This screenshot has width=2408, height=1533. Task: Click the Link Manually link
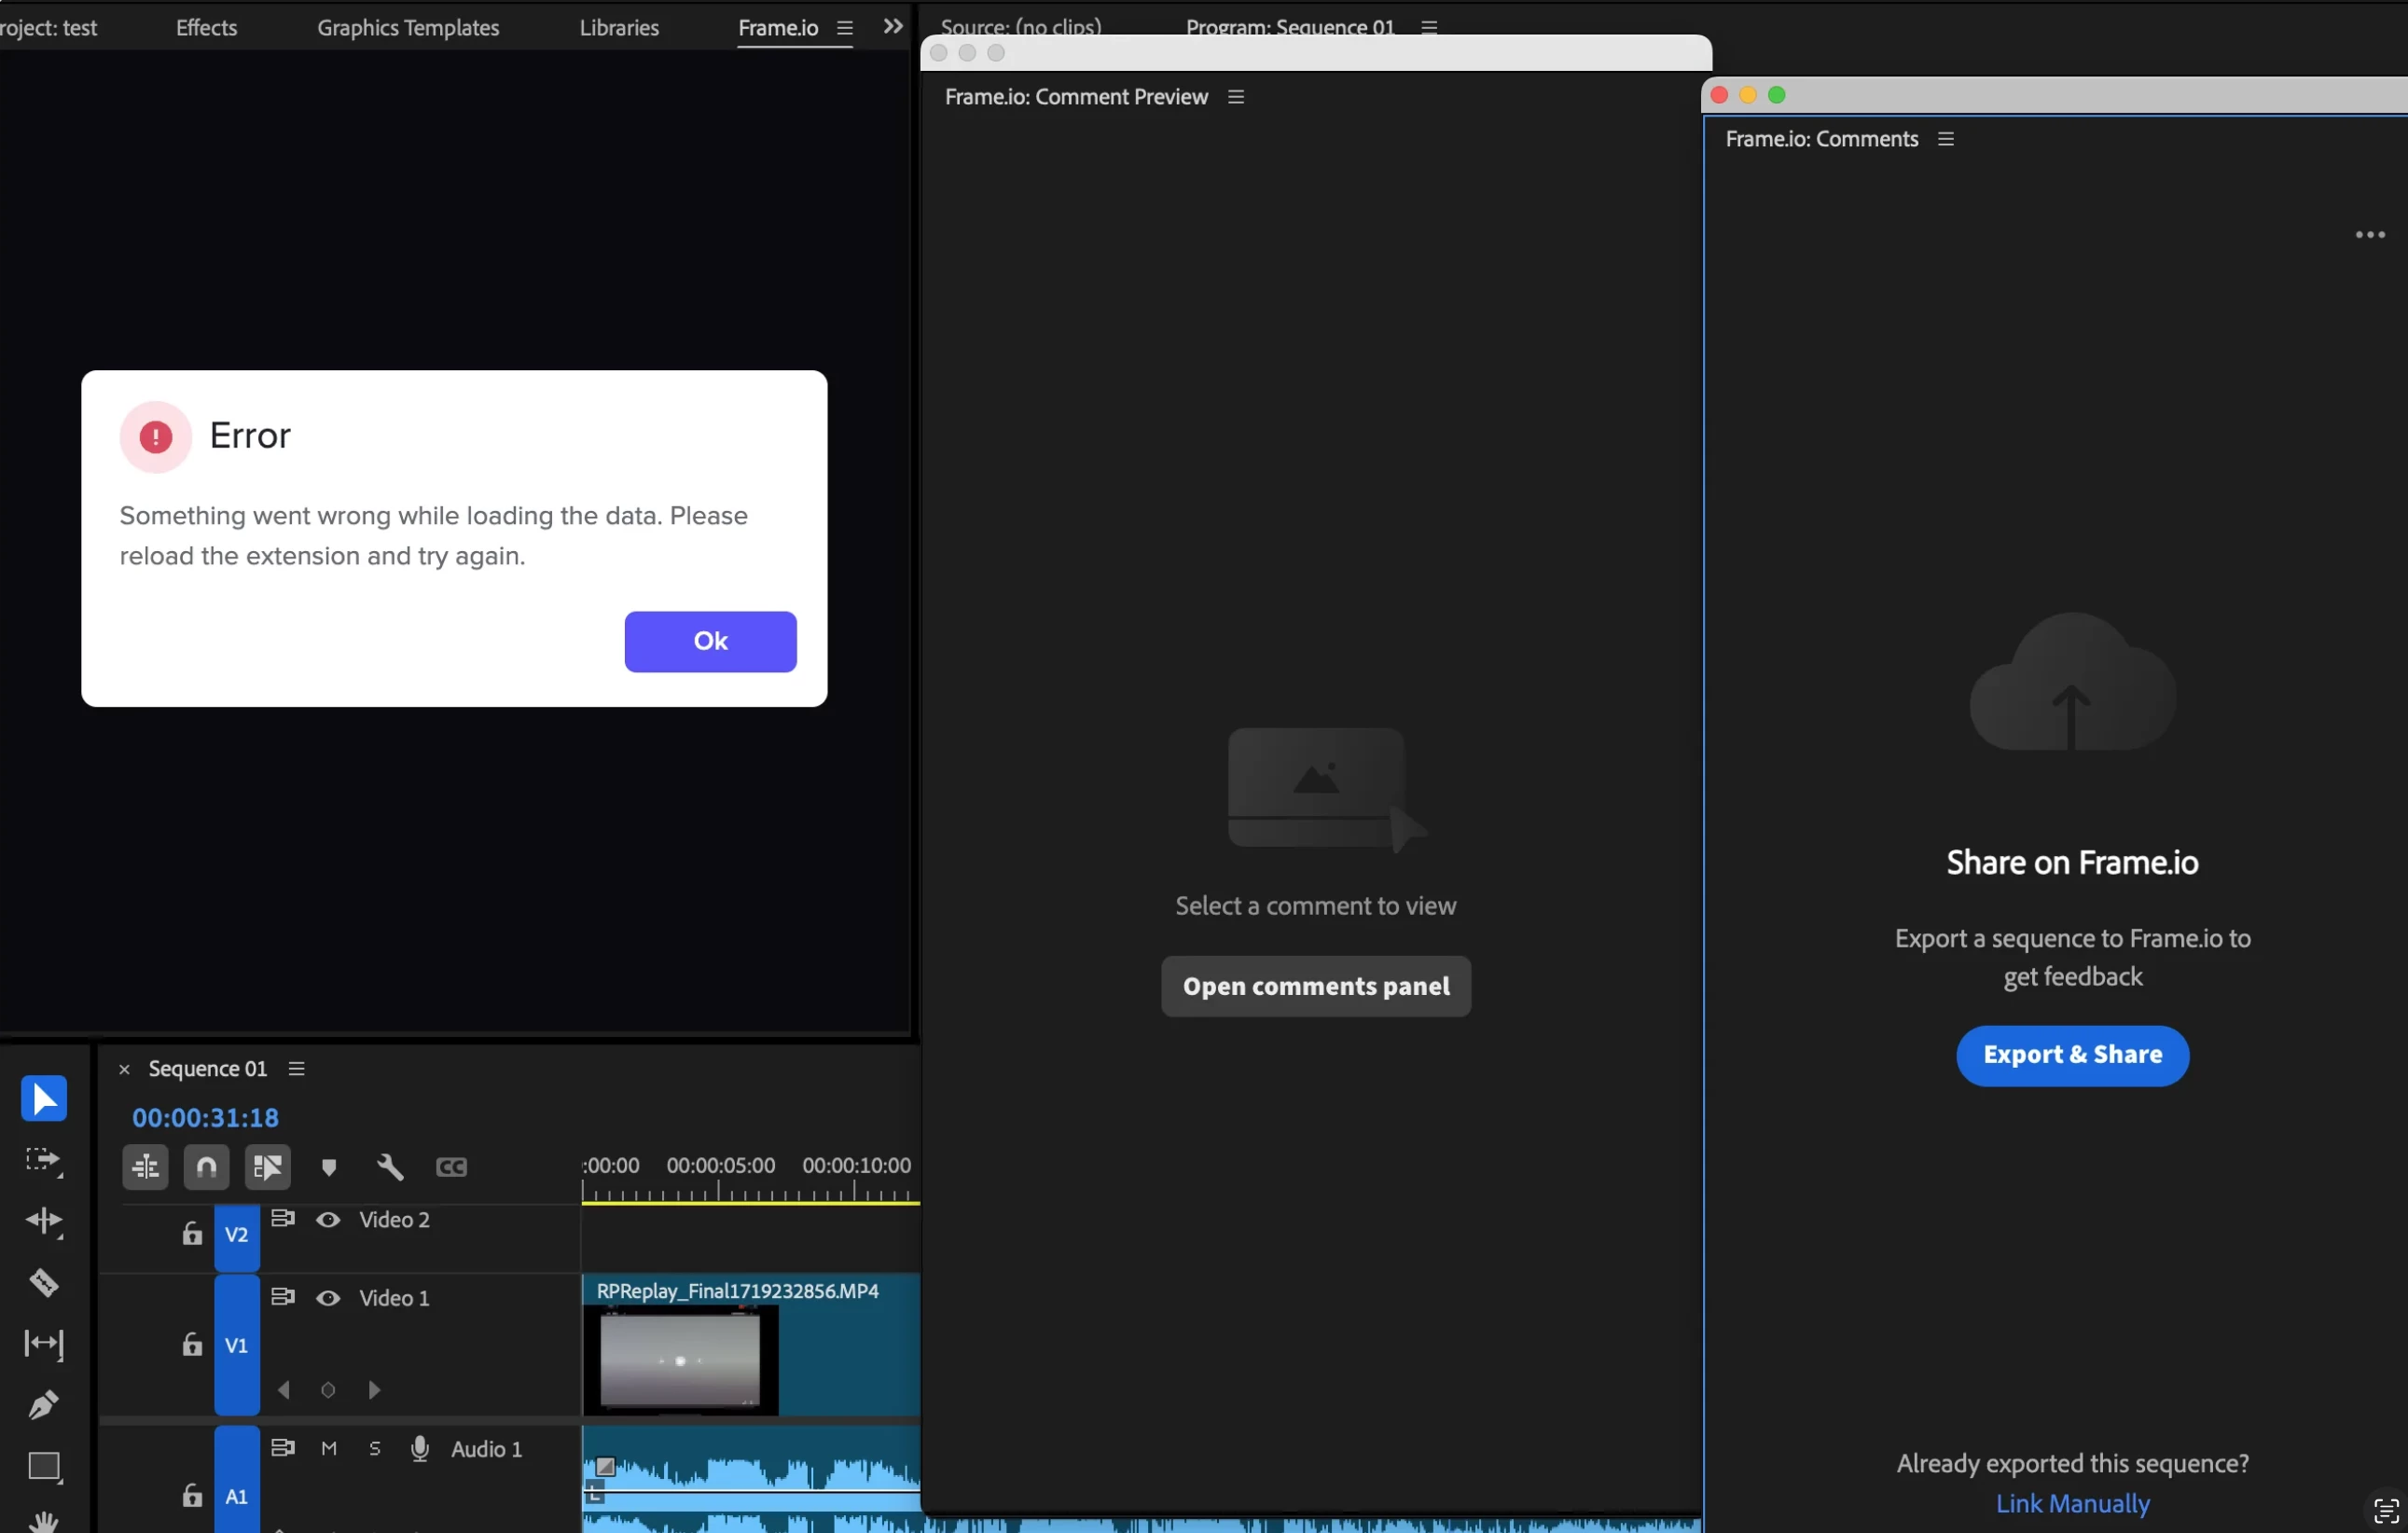tap(2072, 1503)
